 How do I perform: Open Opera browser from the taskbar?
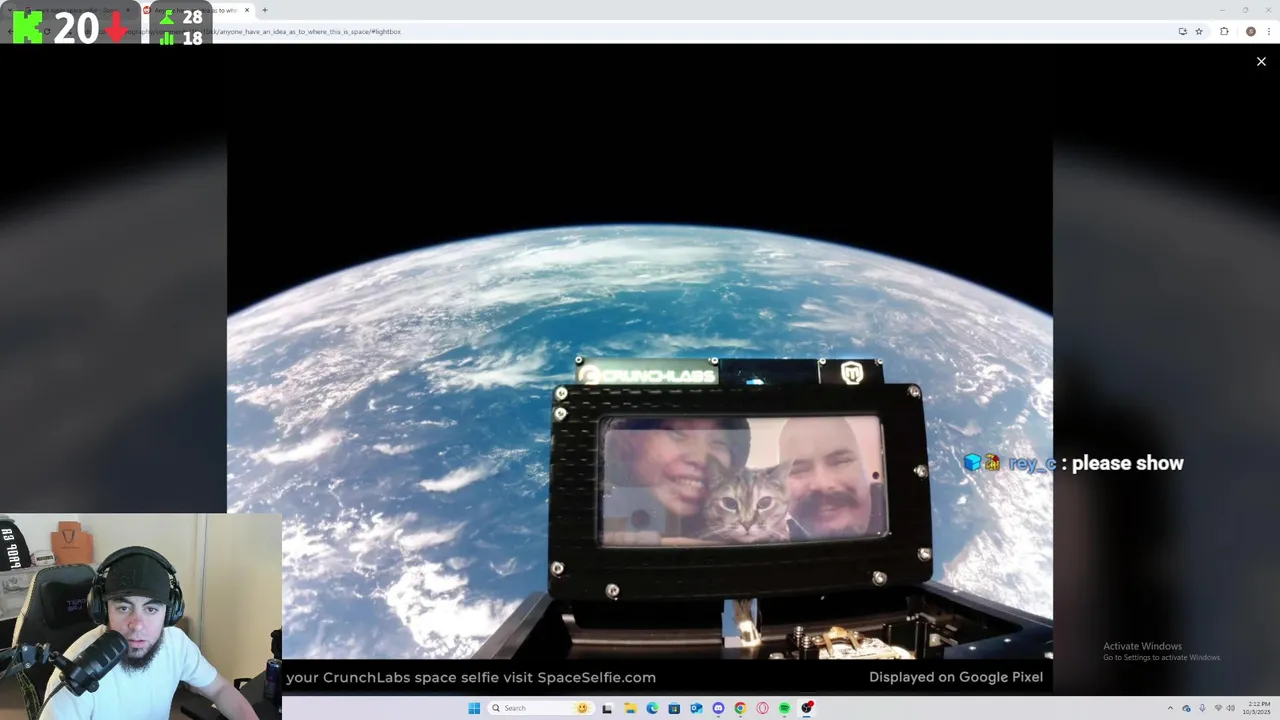click(x=762, y=708)
